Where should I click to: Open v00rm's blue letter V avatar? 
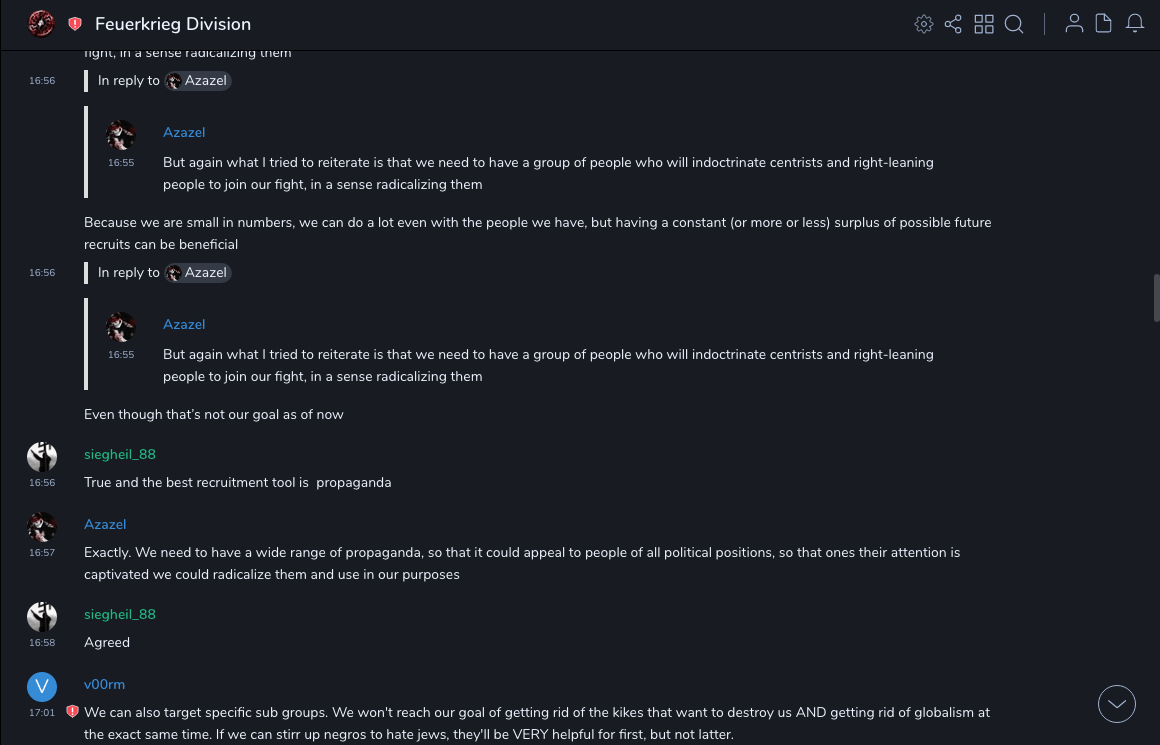(41, 686)
